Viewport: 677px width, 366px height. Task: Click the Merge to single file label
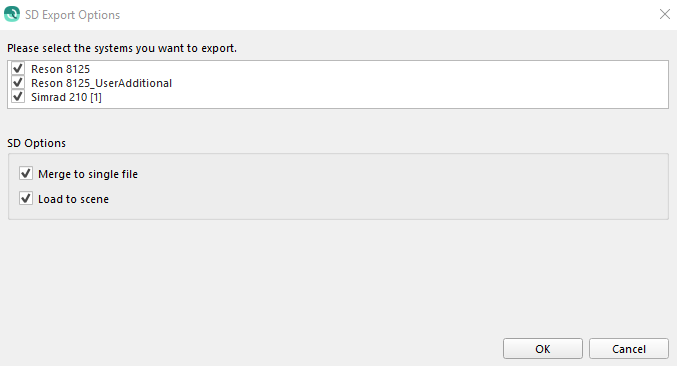(88, 174)
